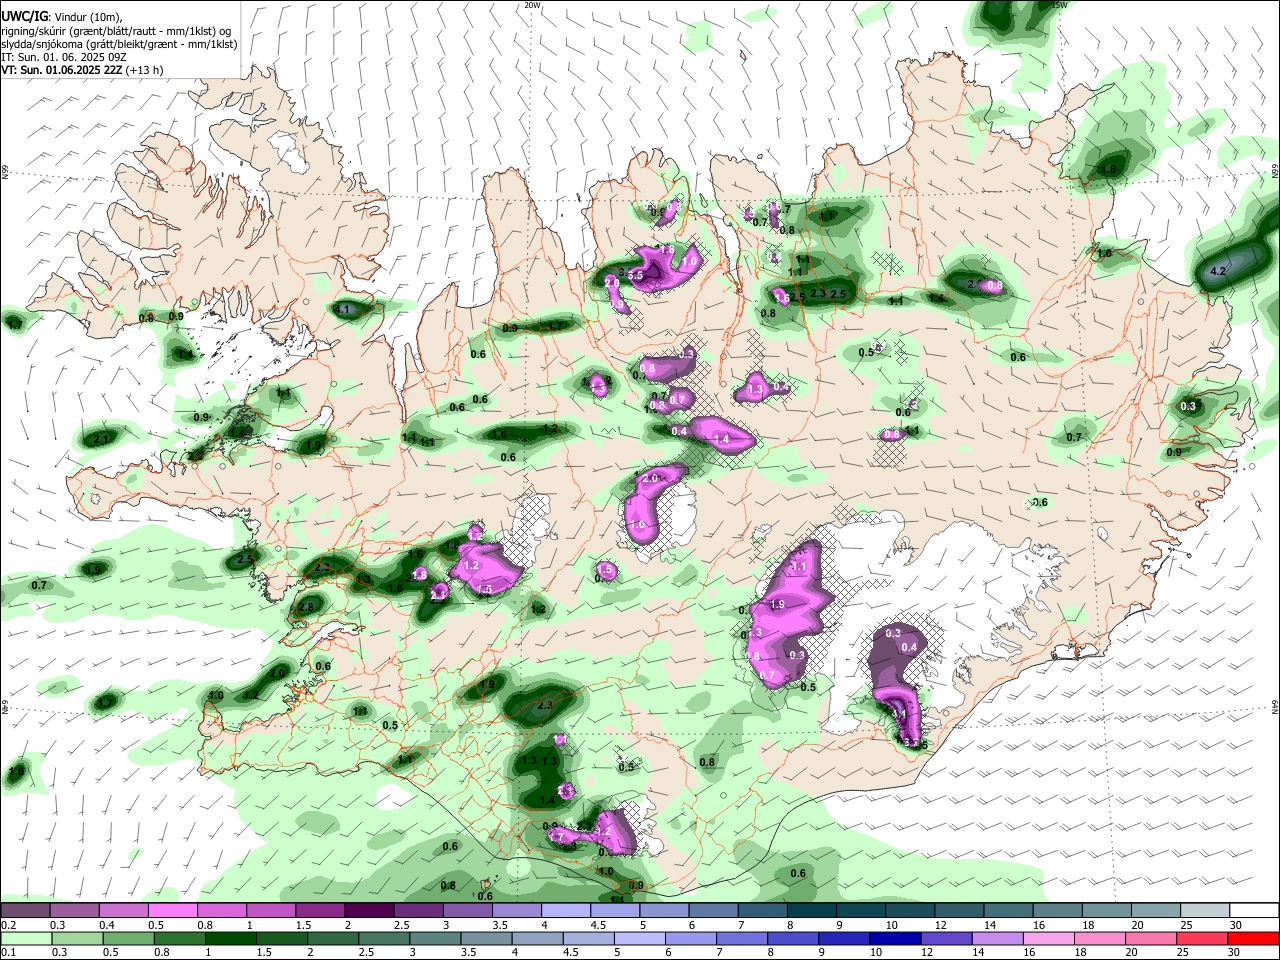Select the darkest purple snow swatch starting at 2

[x=369, y=911]
